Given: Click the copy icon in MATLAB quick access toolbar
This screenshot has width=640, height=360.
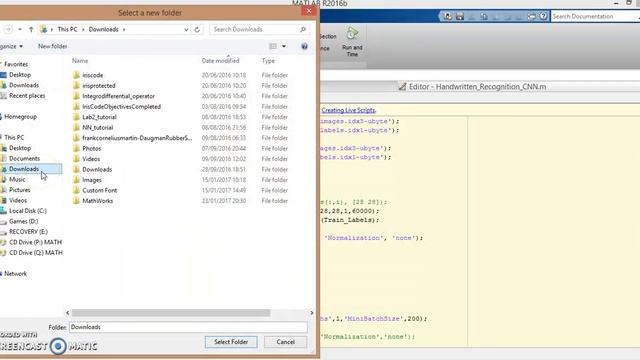Looking at the screenshot, I should (x=484, y=16).
